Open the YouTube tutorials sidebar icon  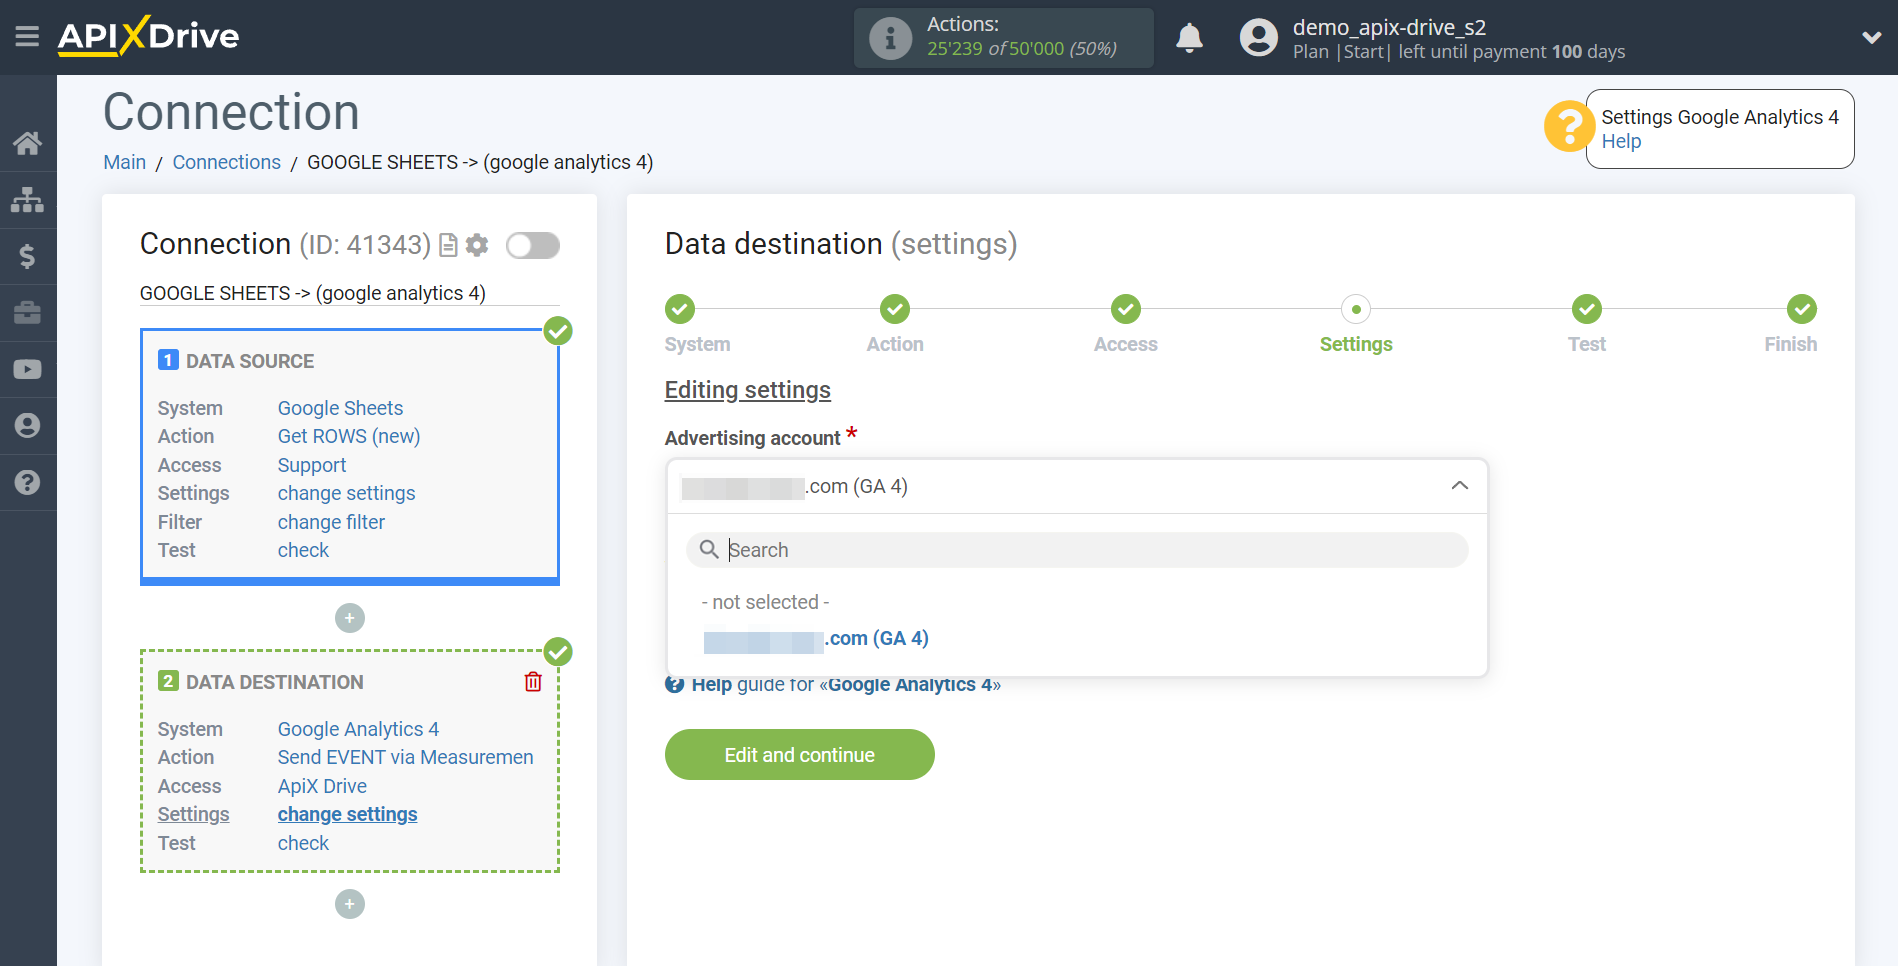(28, 369)
